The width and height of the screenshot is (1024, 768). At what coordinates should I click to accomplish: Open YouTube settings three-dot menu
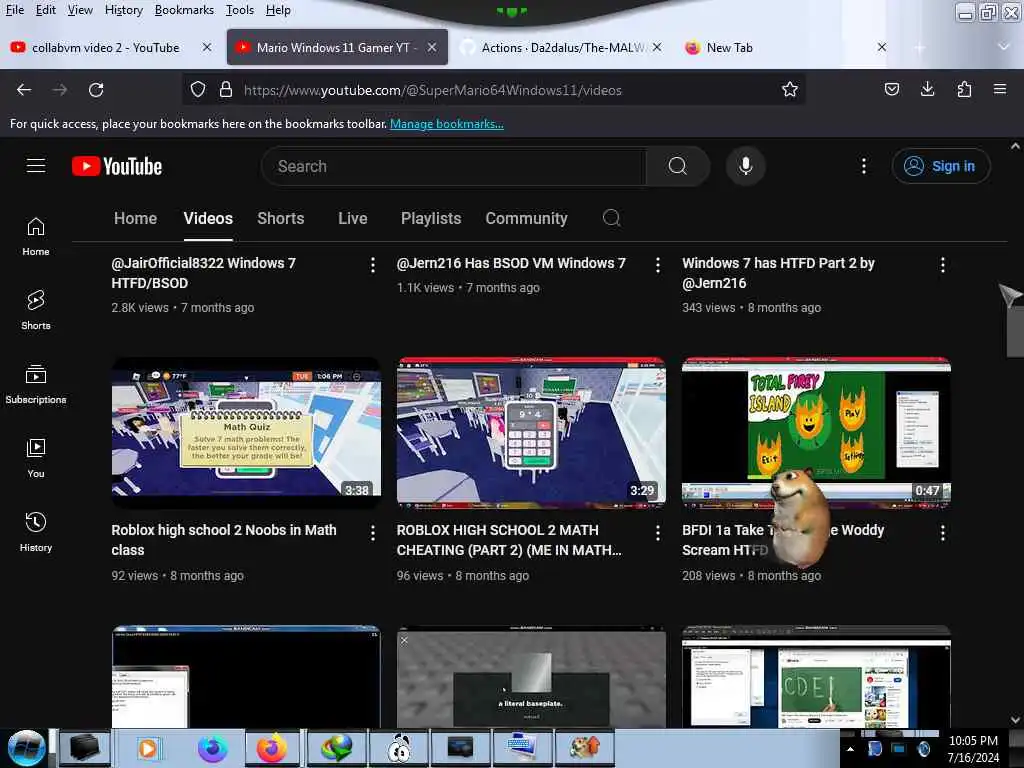pos(863,167)
